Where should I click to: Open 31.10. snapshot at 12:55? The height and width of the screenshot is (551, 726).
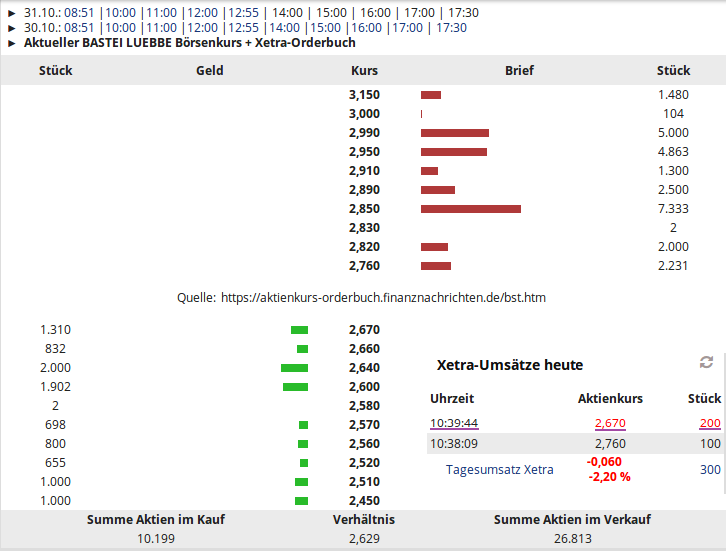click(x=244, y=13)
